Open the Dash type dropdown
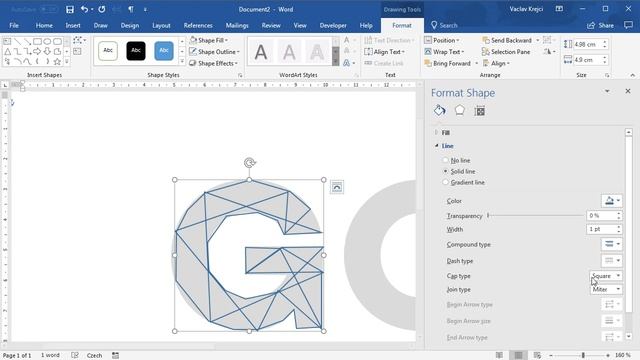Image resolution: width=640 pixels, height=360 pixels. pos(611,260)
